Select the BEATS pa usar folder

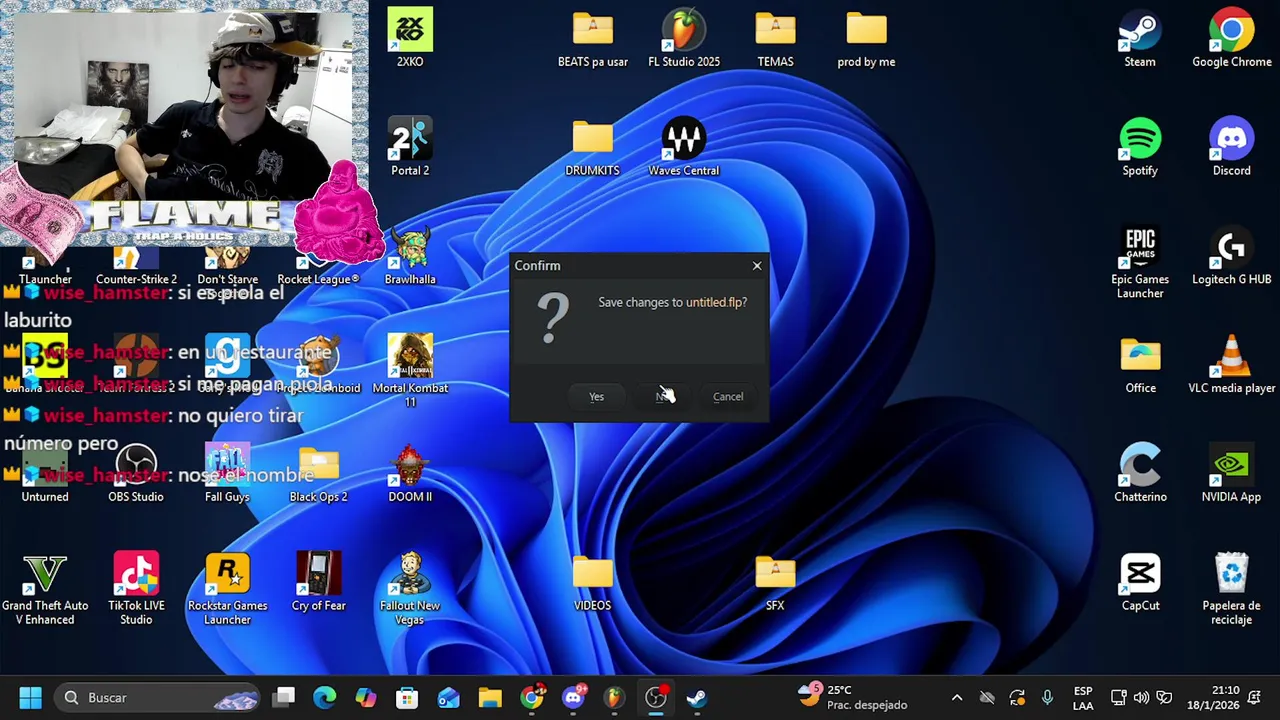pyautogui.click(x=593, y=38)
